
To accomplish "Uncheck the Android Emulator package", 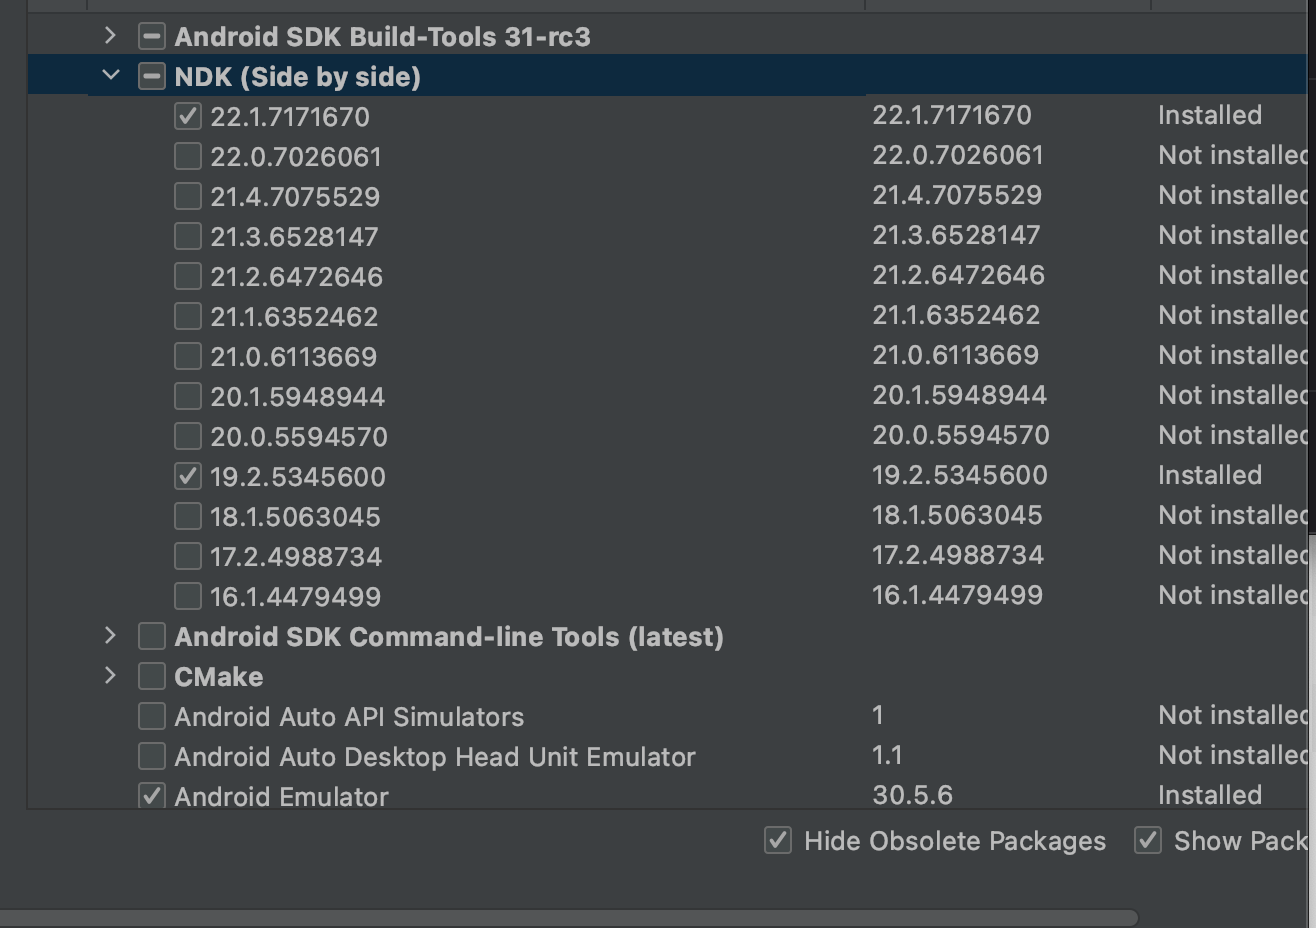I will coord(151,797).
